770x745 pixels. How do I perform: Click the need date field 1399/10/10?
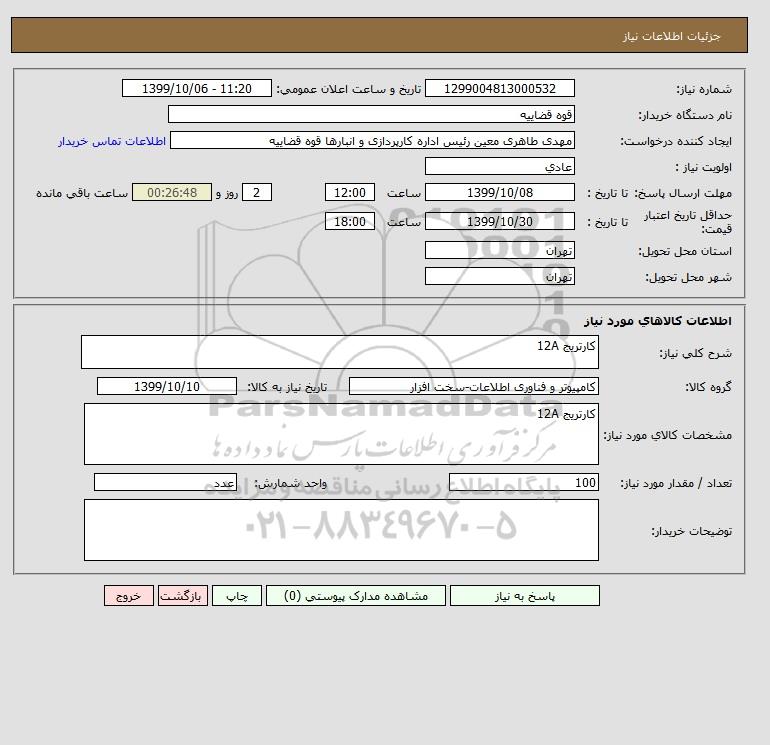(x=167, y=386)
